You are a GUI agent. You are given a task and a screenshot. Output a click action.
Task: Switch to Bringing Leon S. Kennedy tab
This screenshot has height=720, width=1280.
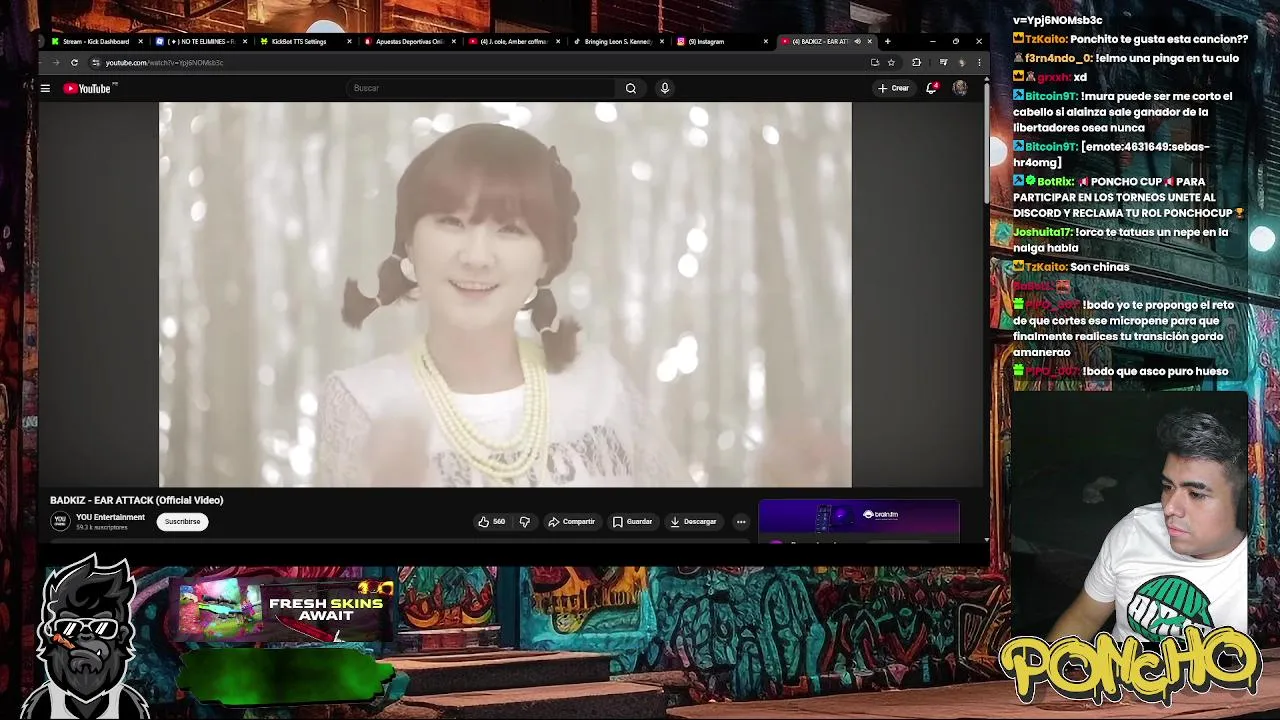(617, 41)
